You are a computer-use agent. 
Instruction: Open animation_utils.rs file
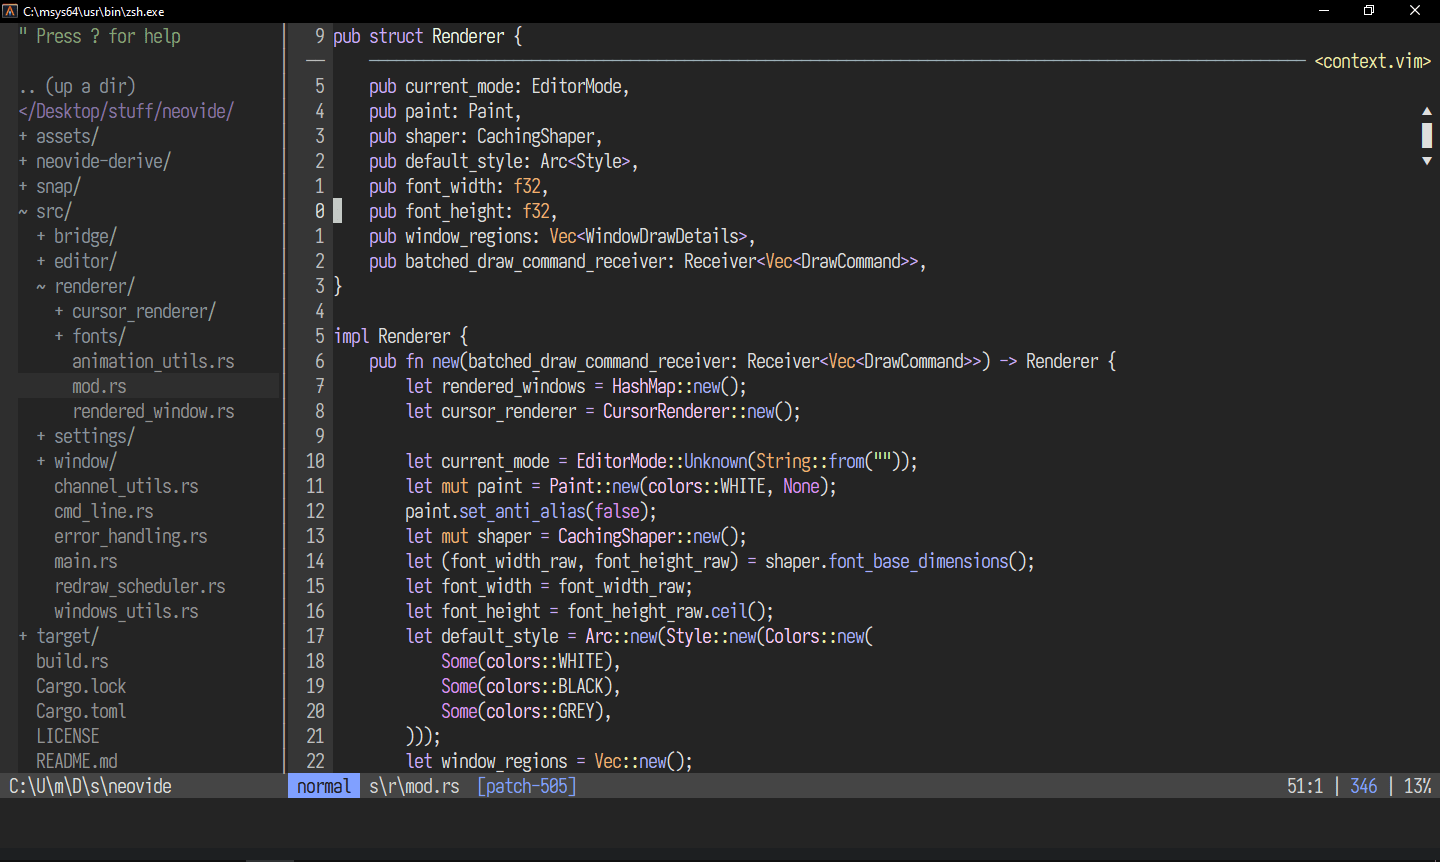pyautogui.click(x=153, y=361)
